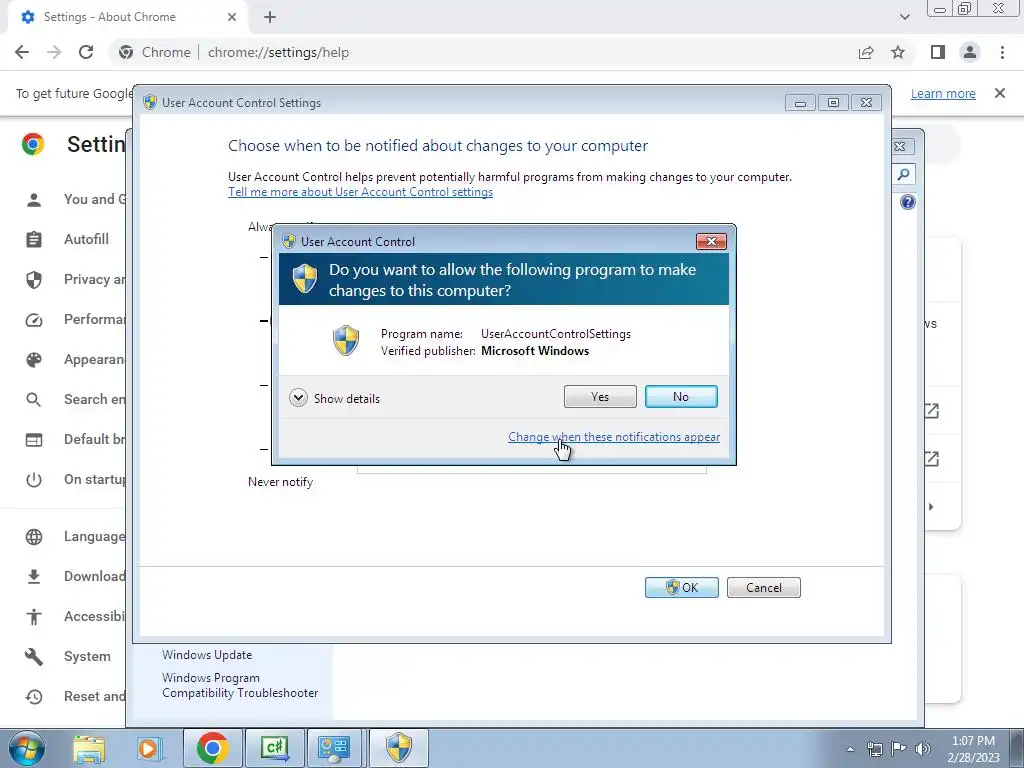Click No in User Account Control dialog
The height and width of the screenshot is (768, 1024).
click(x=680, y=396)
